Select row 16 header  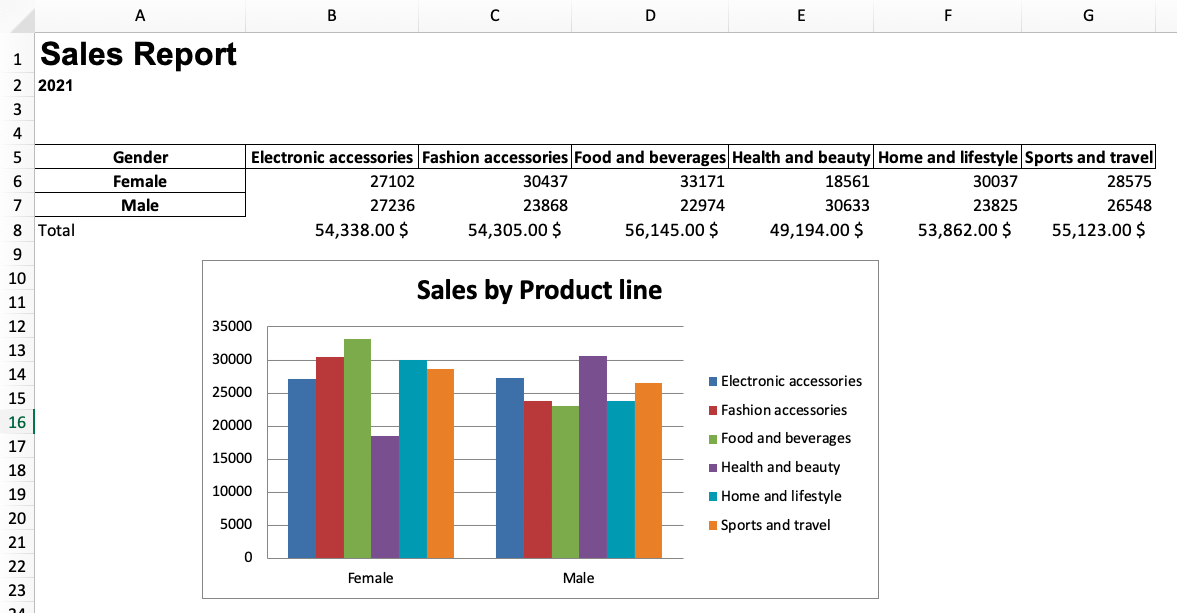pyautogui.click(x=17, y=422)
